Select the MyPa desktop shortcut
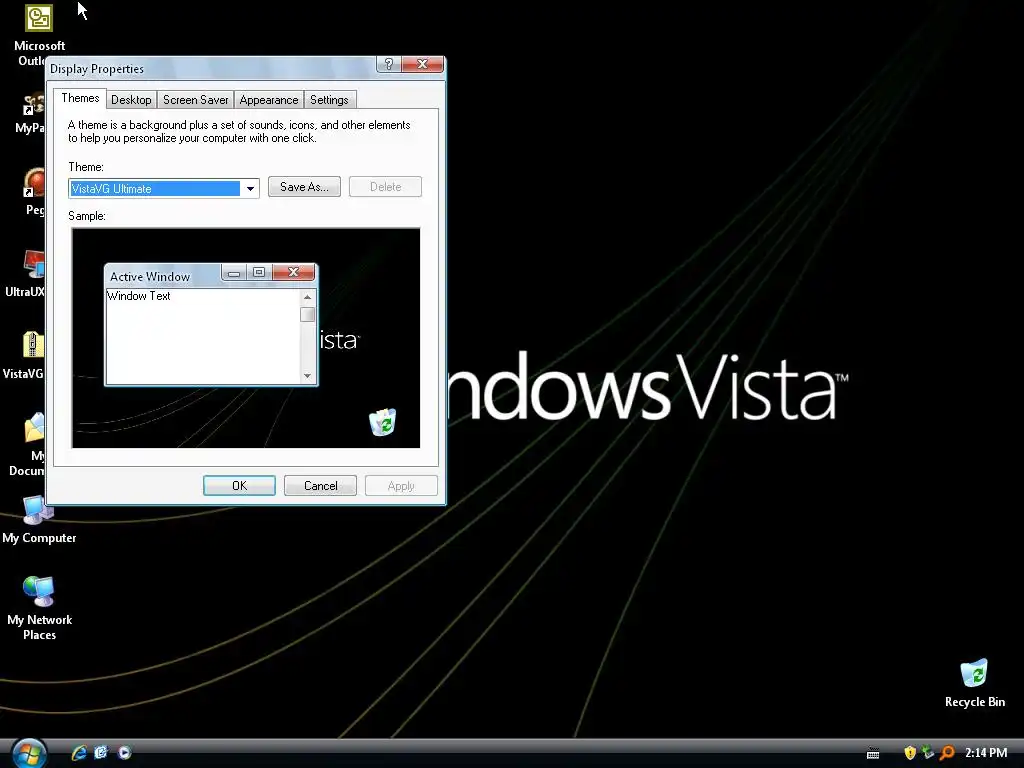The width and height of the screenshot is (1024, 768). pyautogui.click(x=31, y=112)
